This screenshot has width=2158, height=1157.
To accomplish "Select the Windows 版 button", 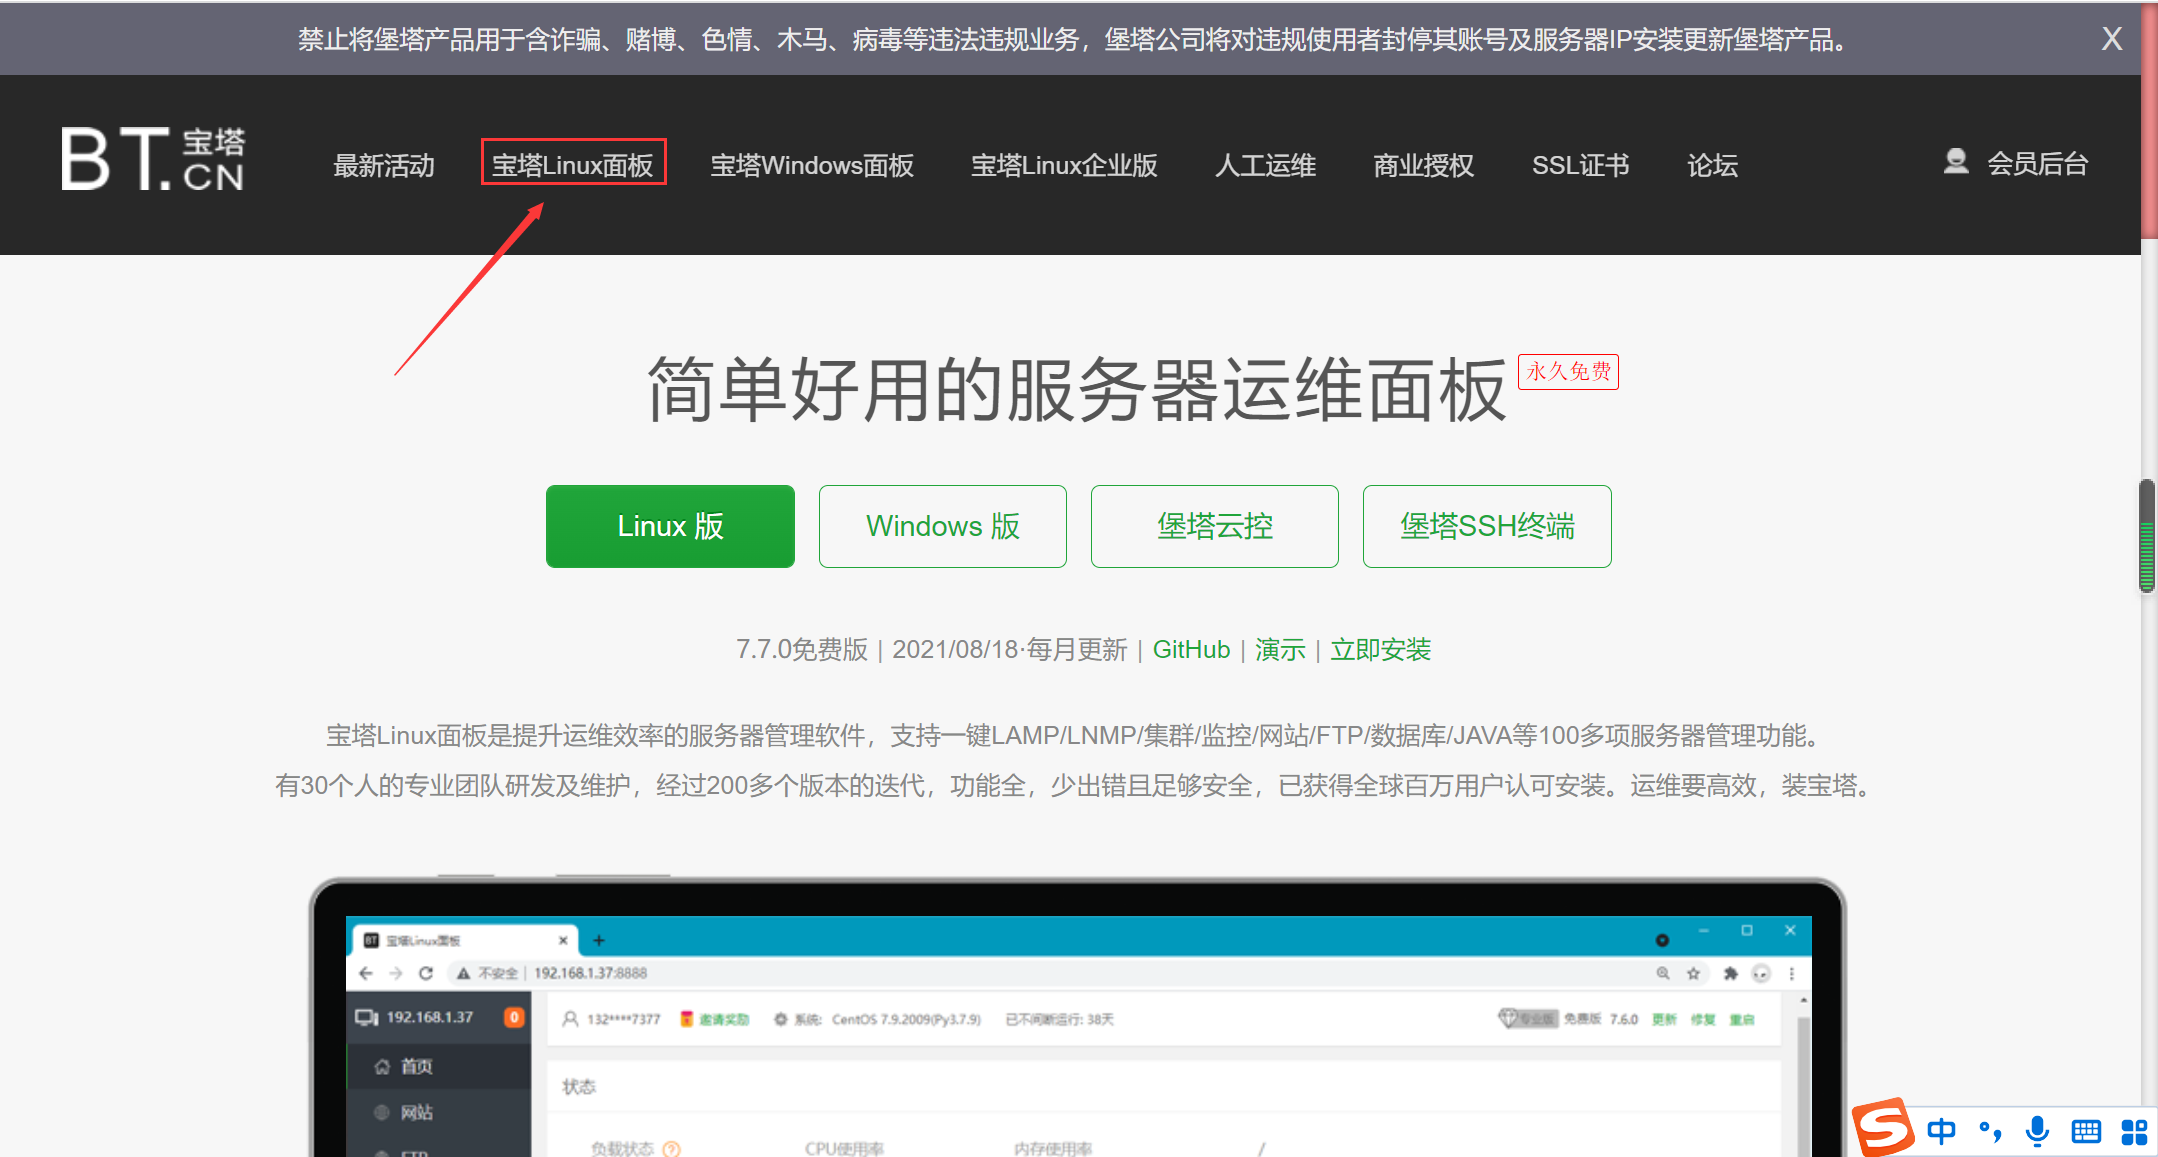I will pos(943,526).
